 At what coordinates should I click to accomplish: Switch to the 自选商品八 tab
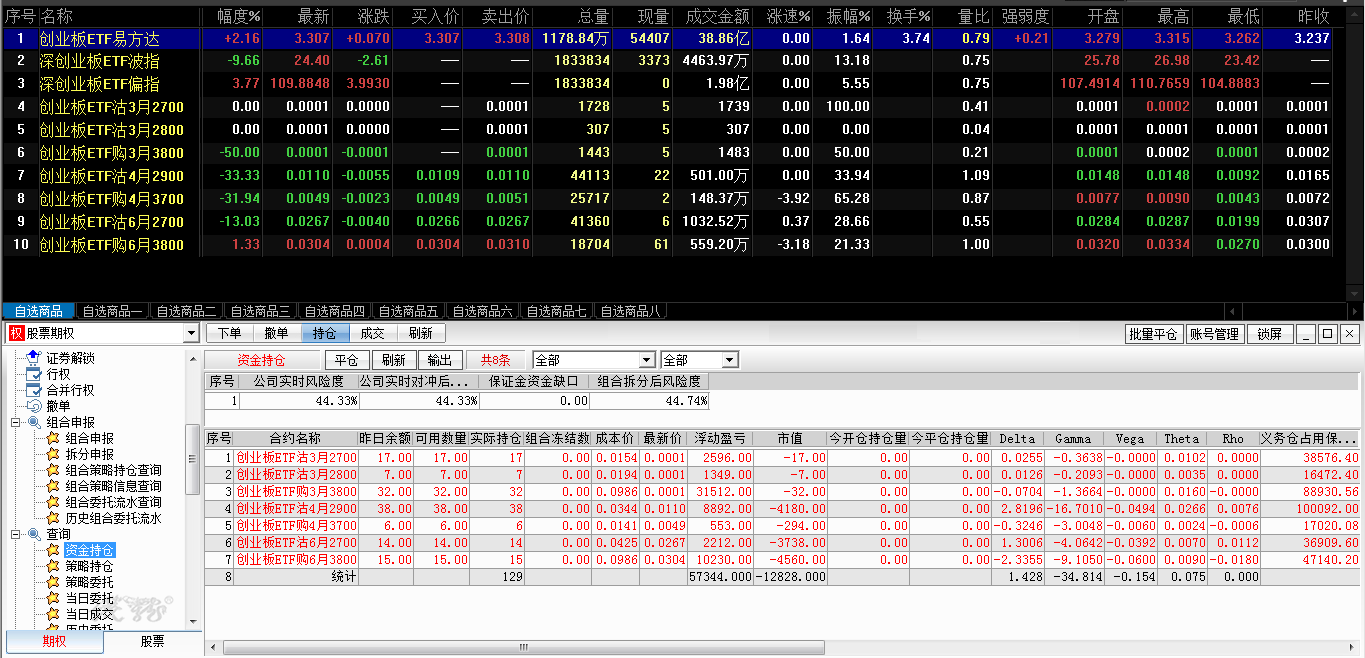tap(630, 311)
